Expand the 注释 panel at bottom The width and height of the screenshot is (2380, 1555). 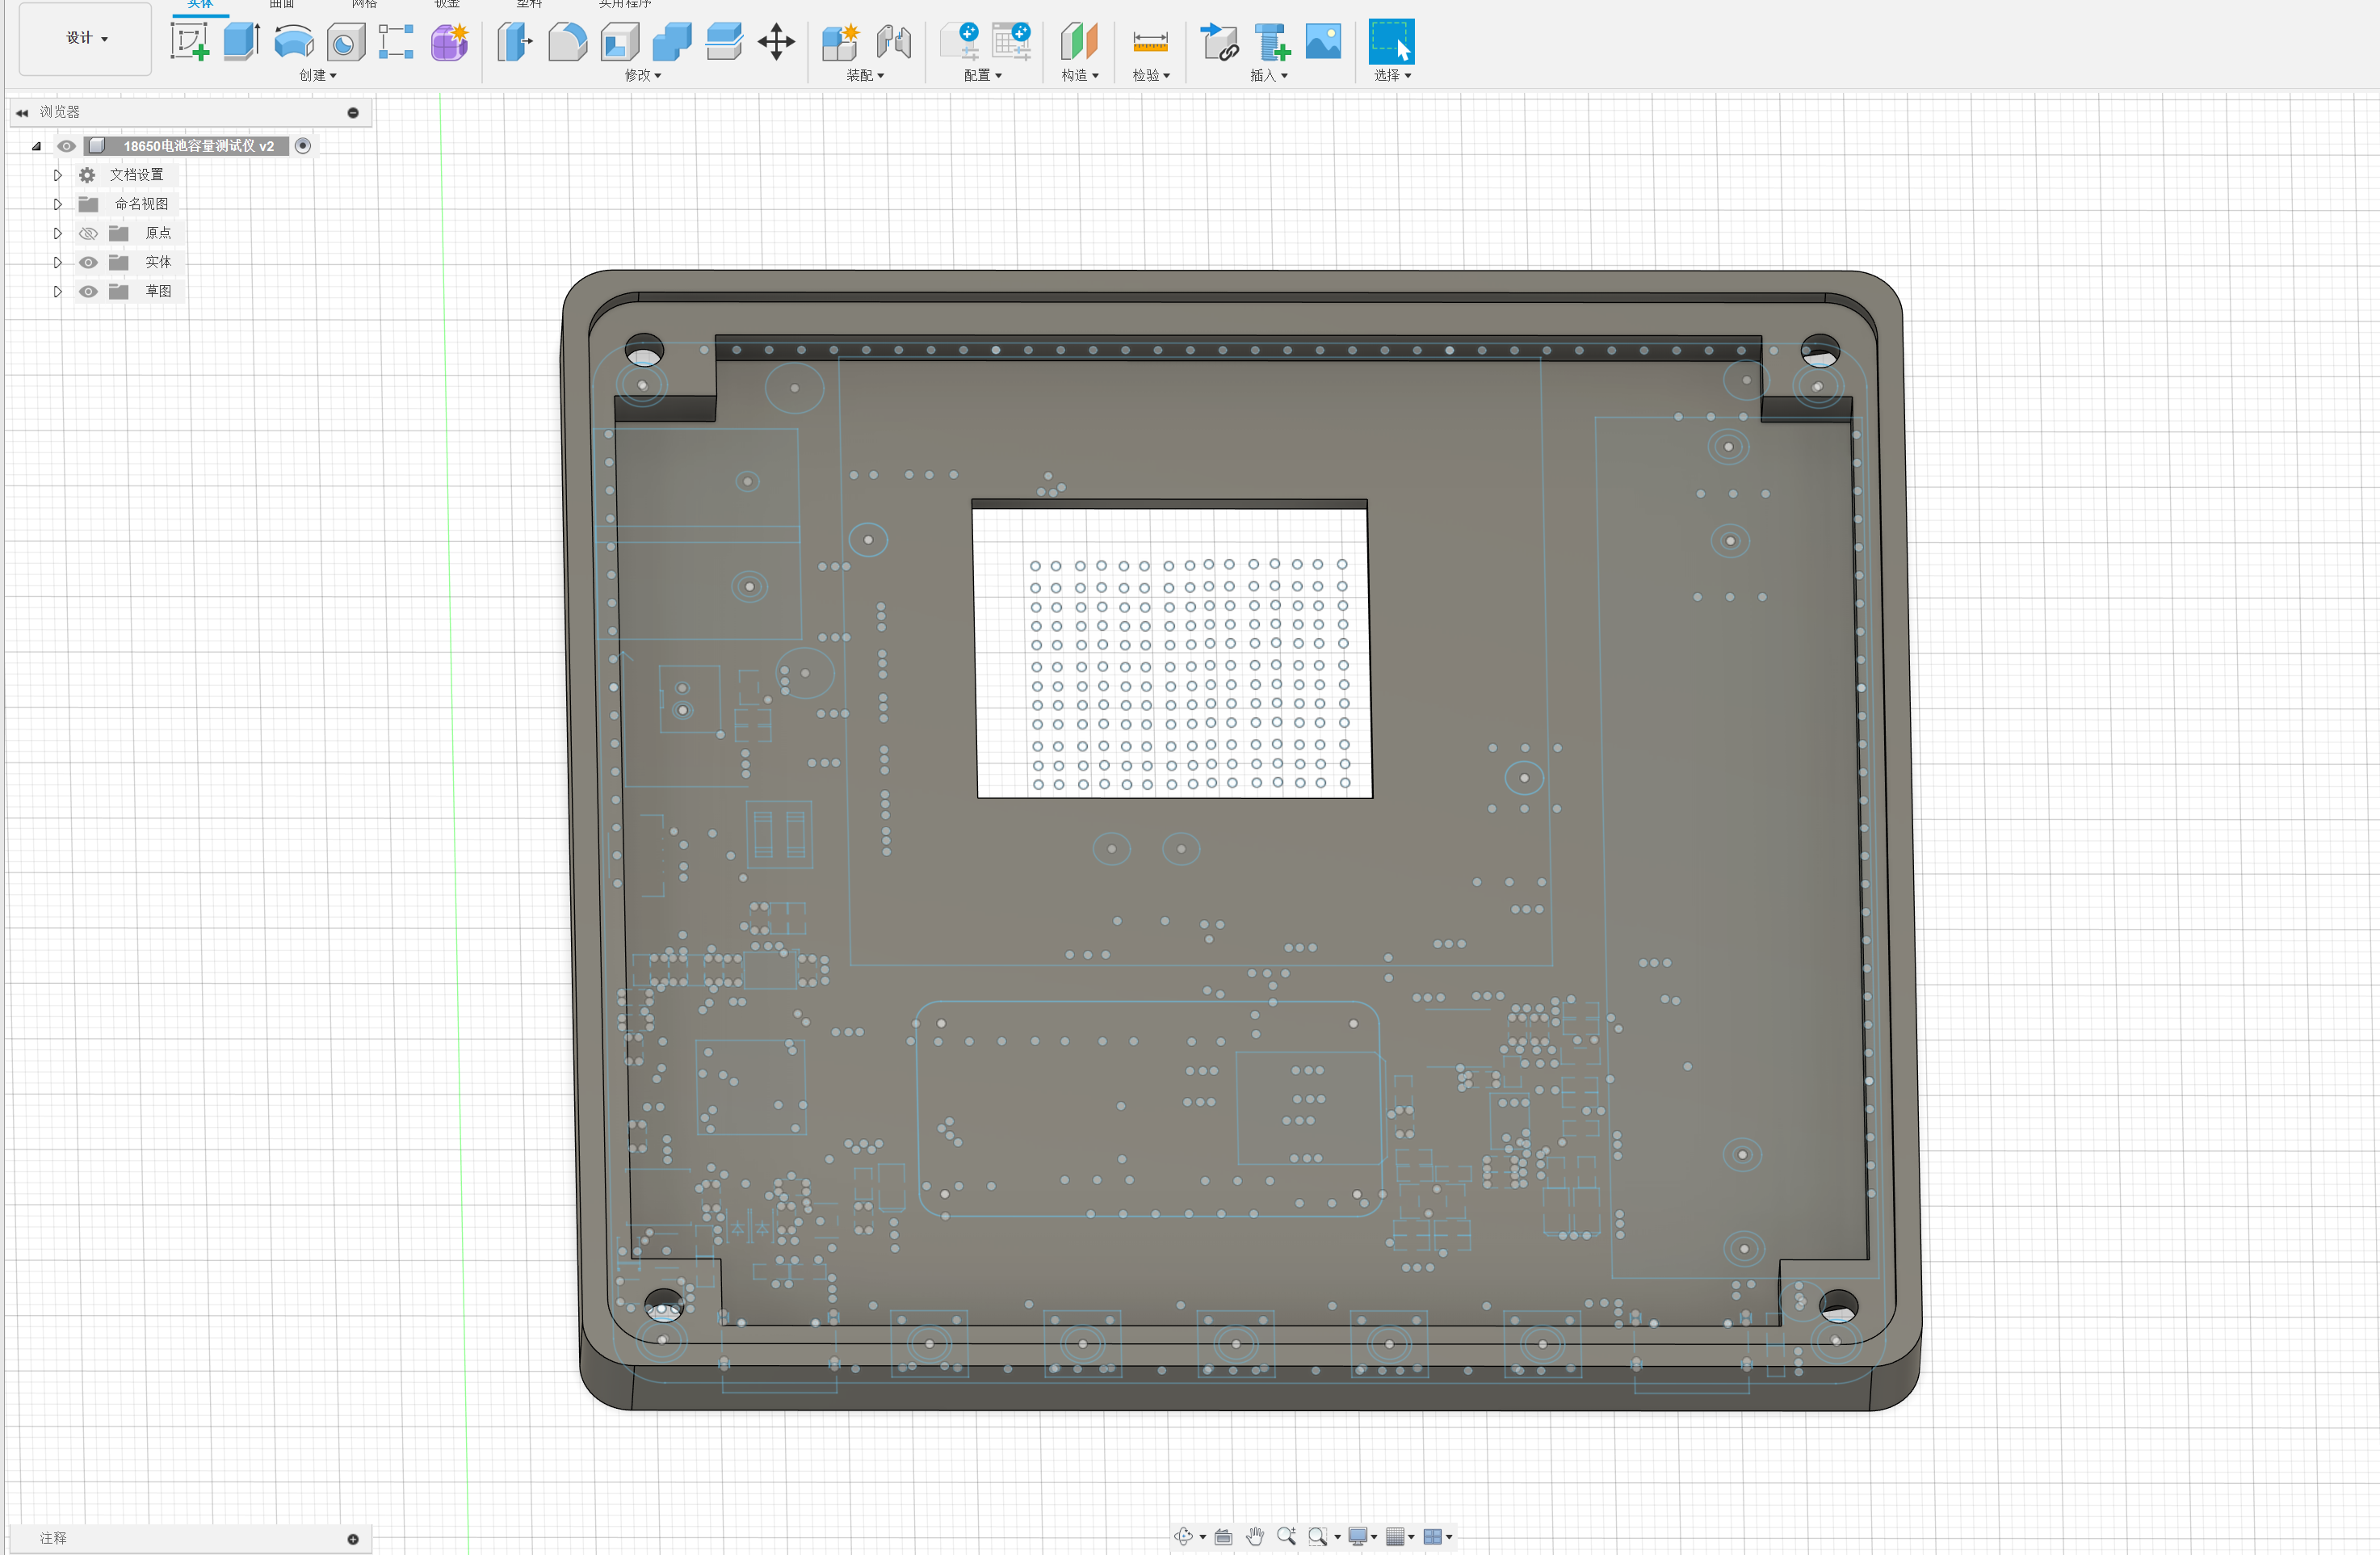(x=353, y=1538)
